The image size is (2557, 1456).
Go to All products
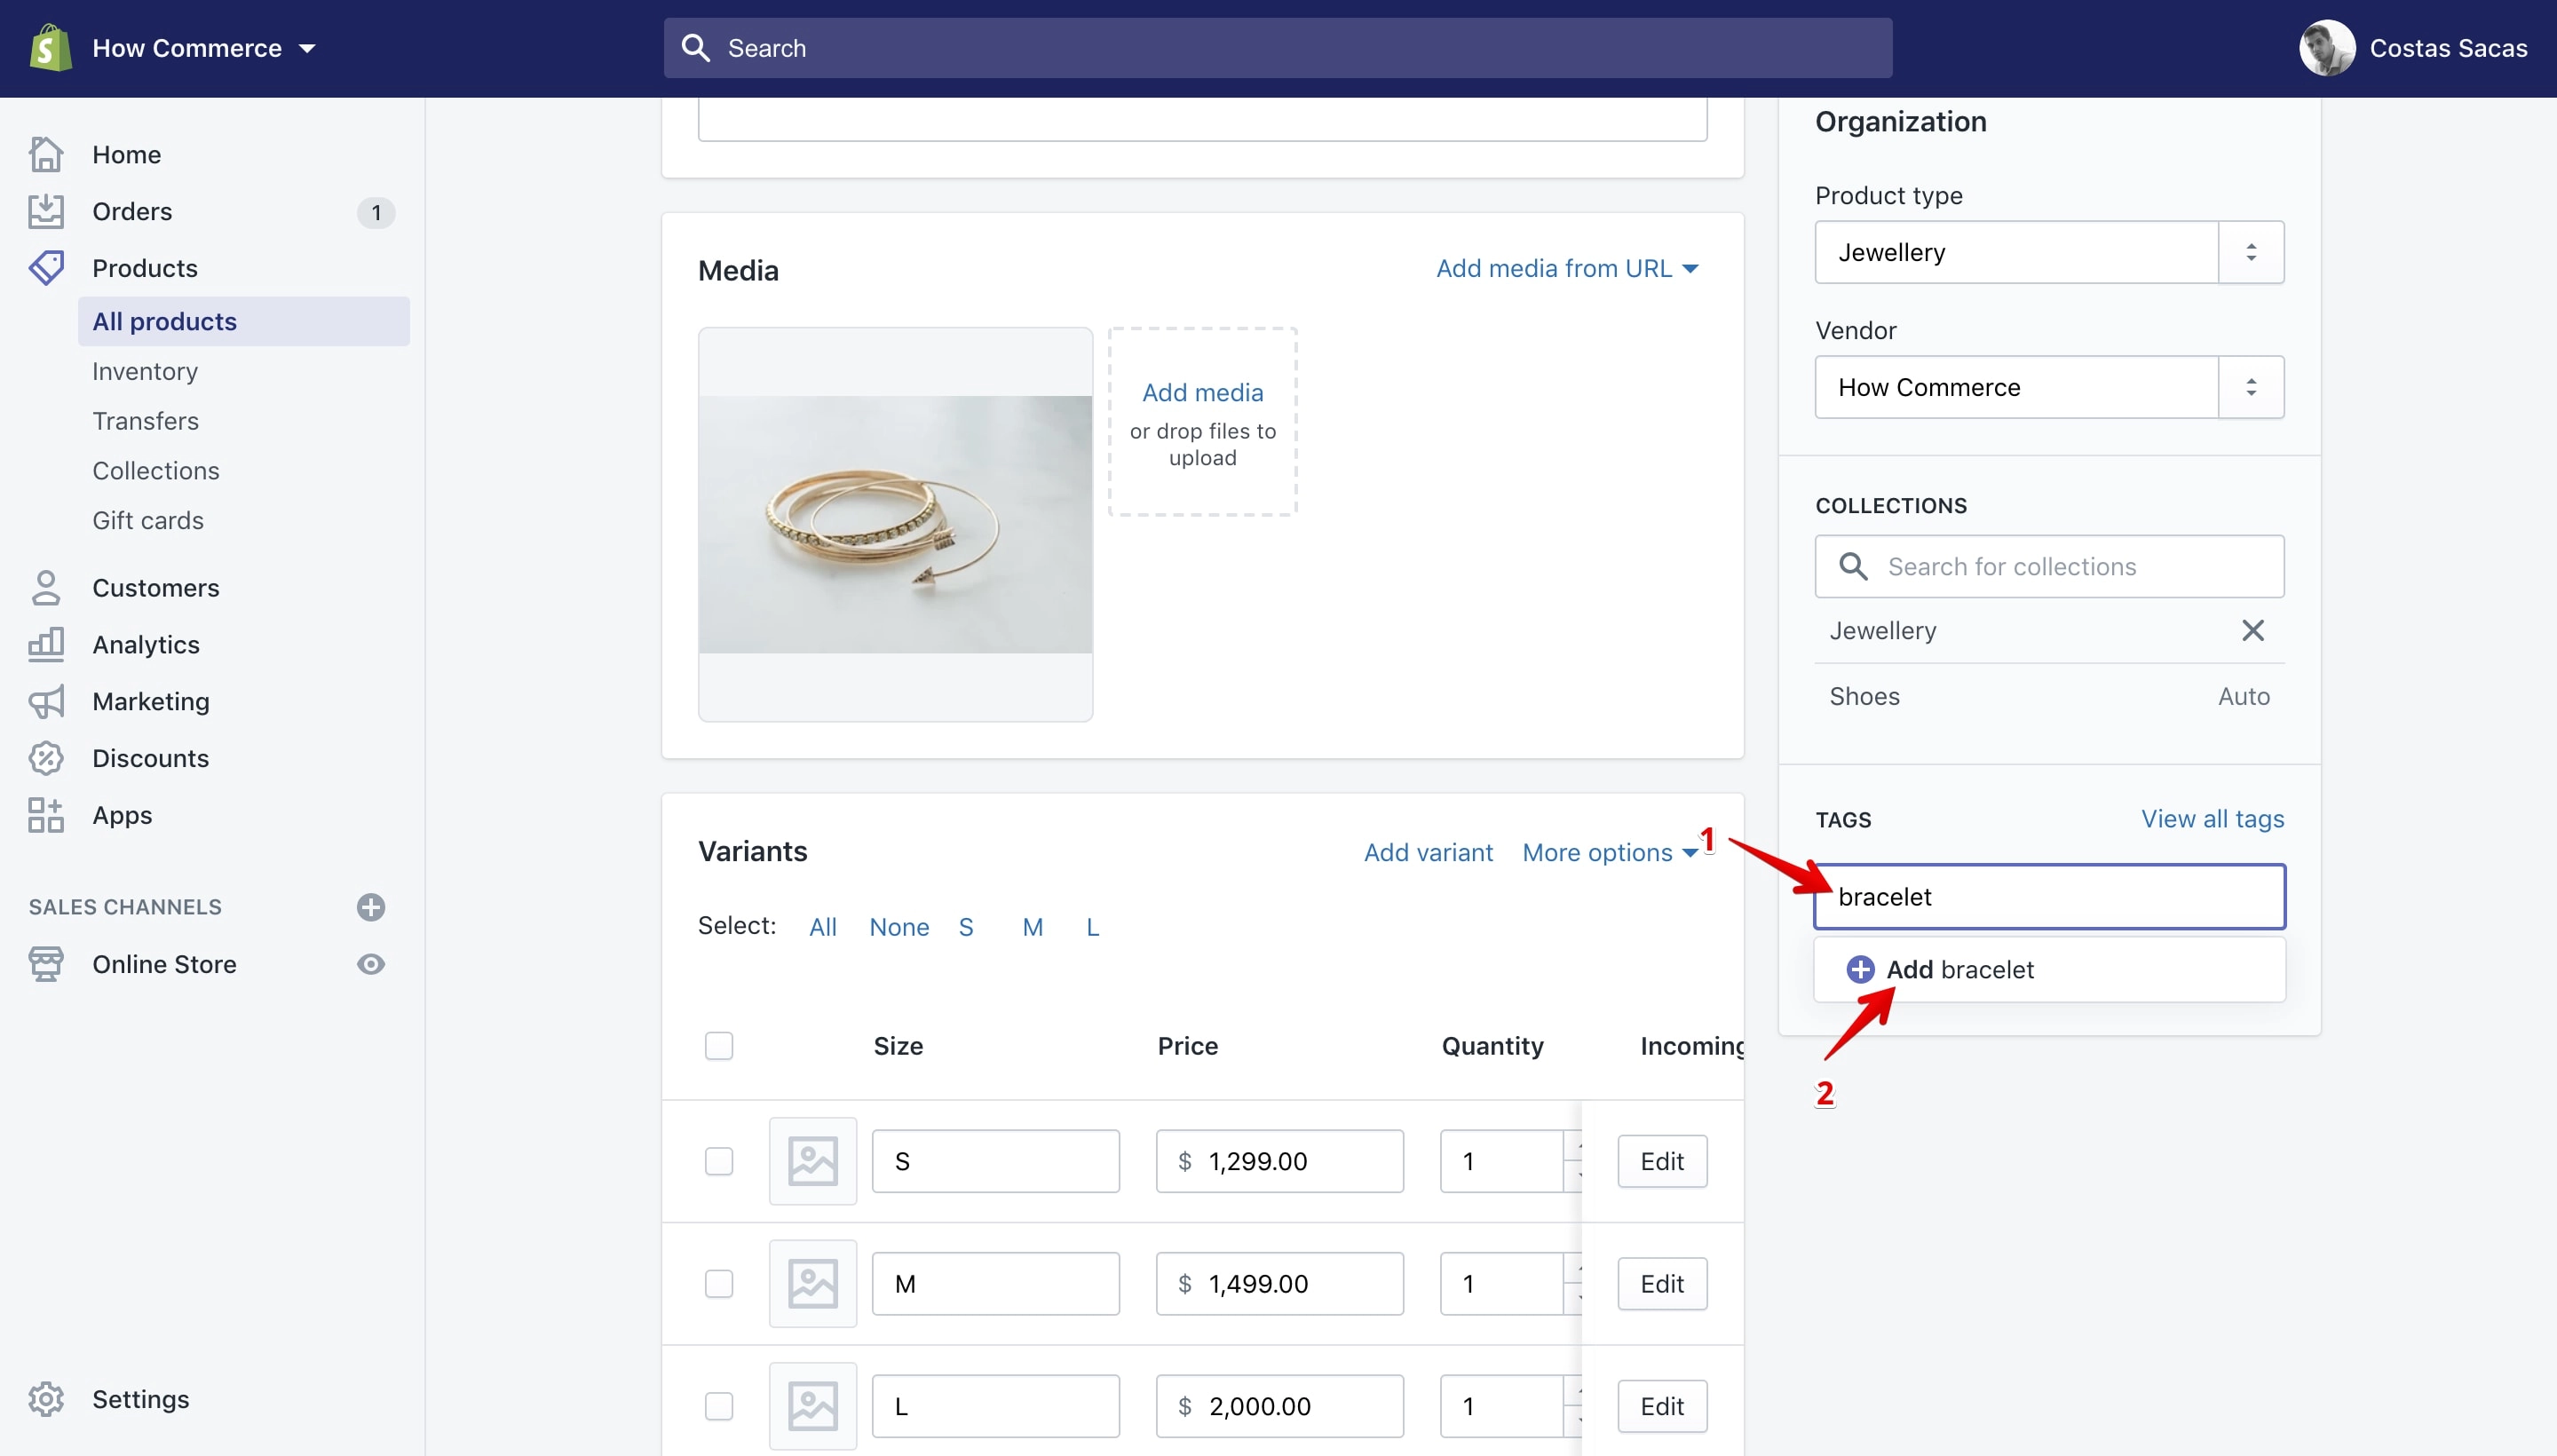244,321
